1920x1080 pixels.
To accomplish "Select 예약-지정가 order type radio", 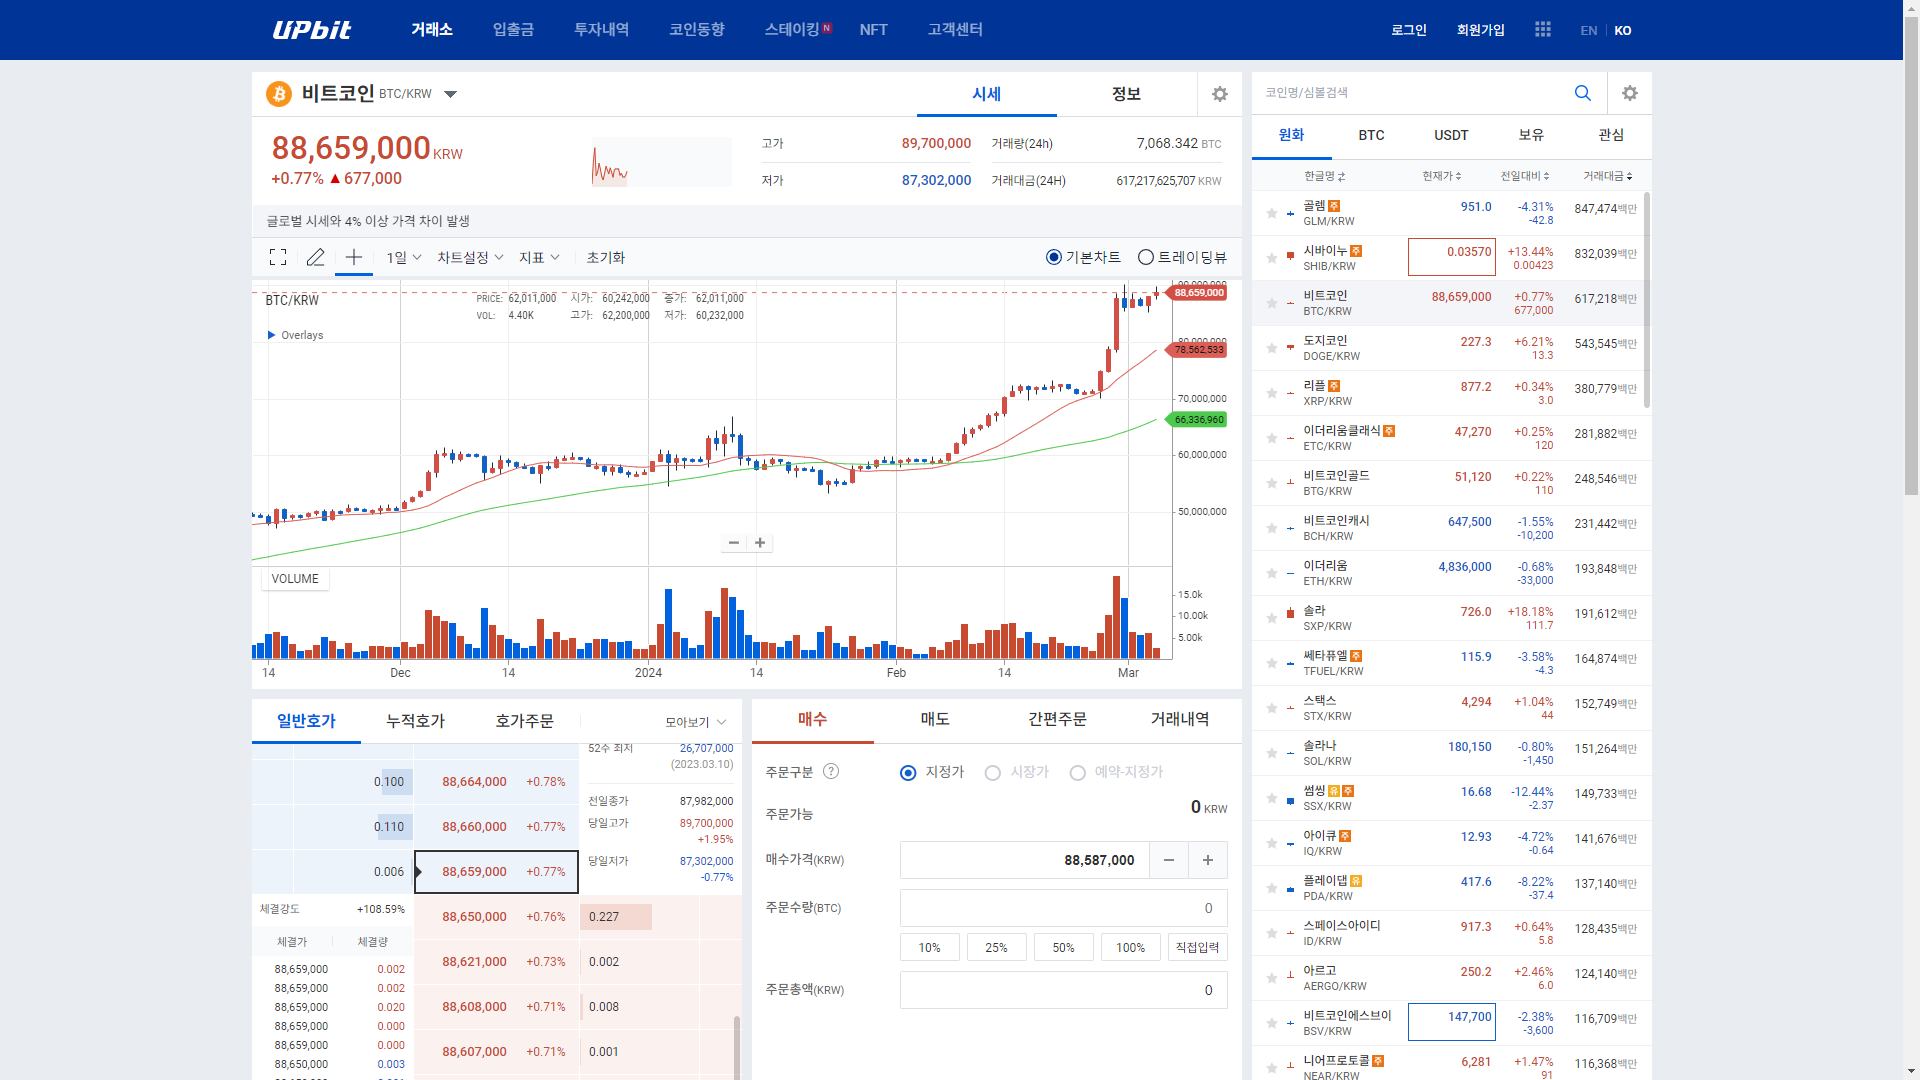I will pos(1077,773).
